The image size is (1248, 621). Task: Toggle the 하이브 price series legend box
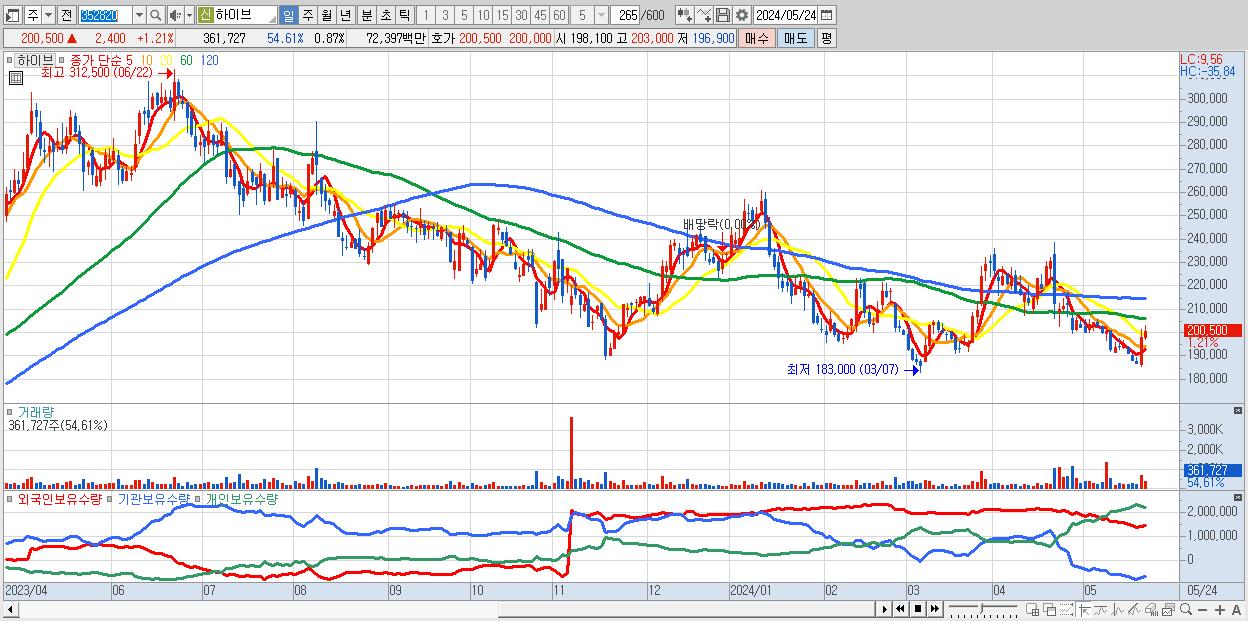[11, 60]
